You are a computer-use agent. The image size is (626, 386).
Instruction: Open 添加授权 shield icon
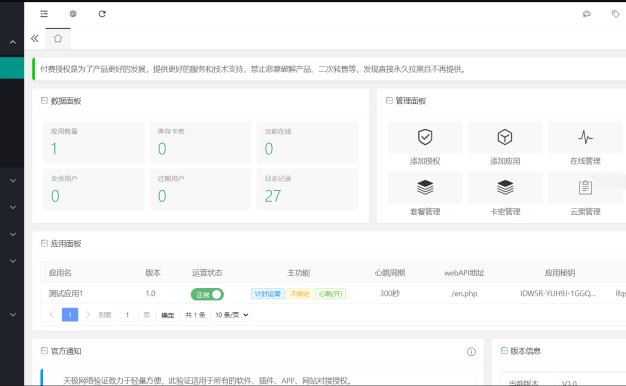[425, 137]
